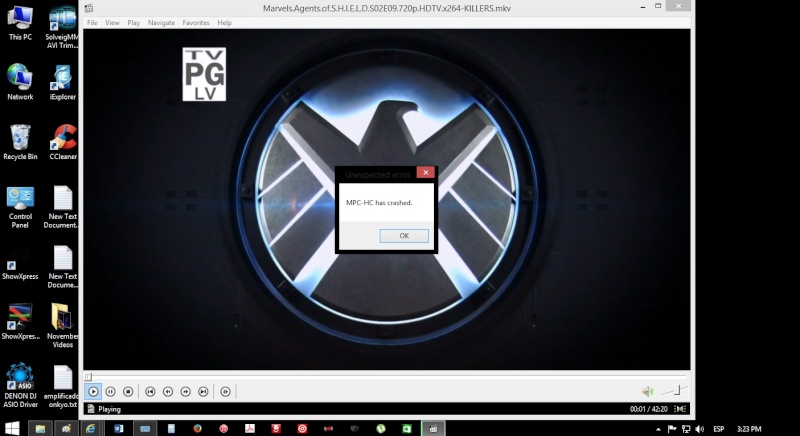The width and height of the screenshot is (800, 436).
Task: Open the Action Center flag icon
Action: pos(672,429)
